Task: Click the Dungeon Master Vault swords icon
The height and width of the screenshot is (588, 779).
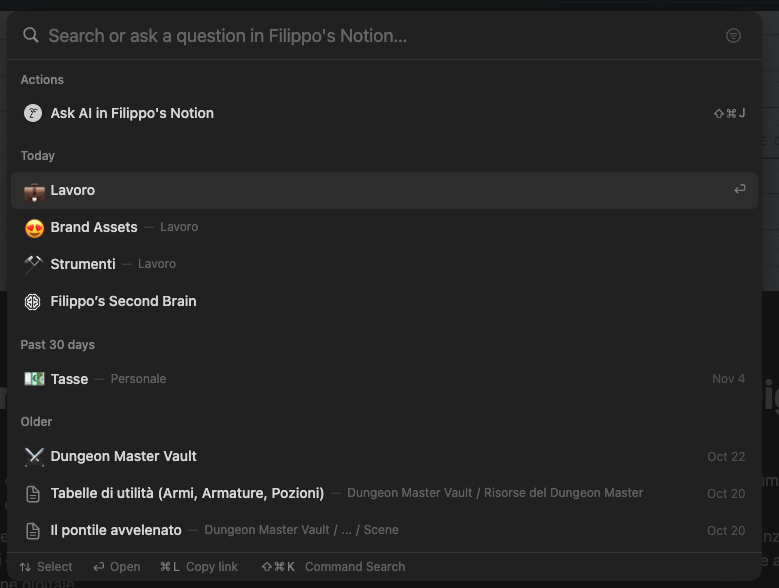Action: click(34, 456)
